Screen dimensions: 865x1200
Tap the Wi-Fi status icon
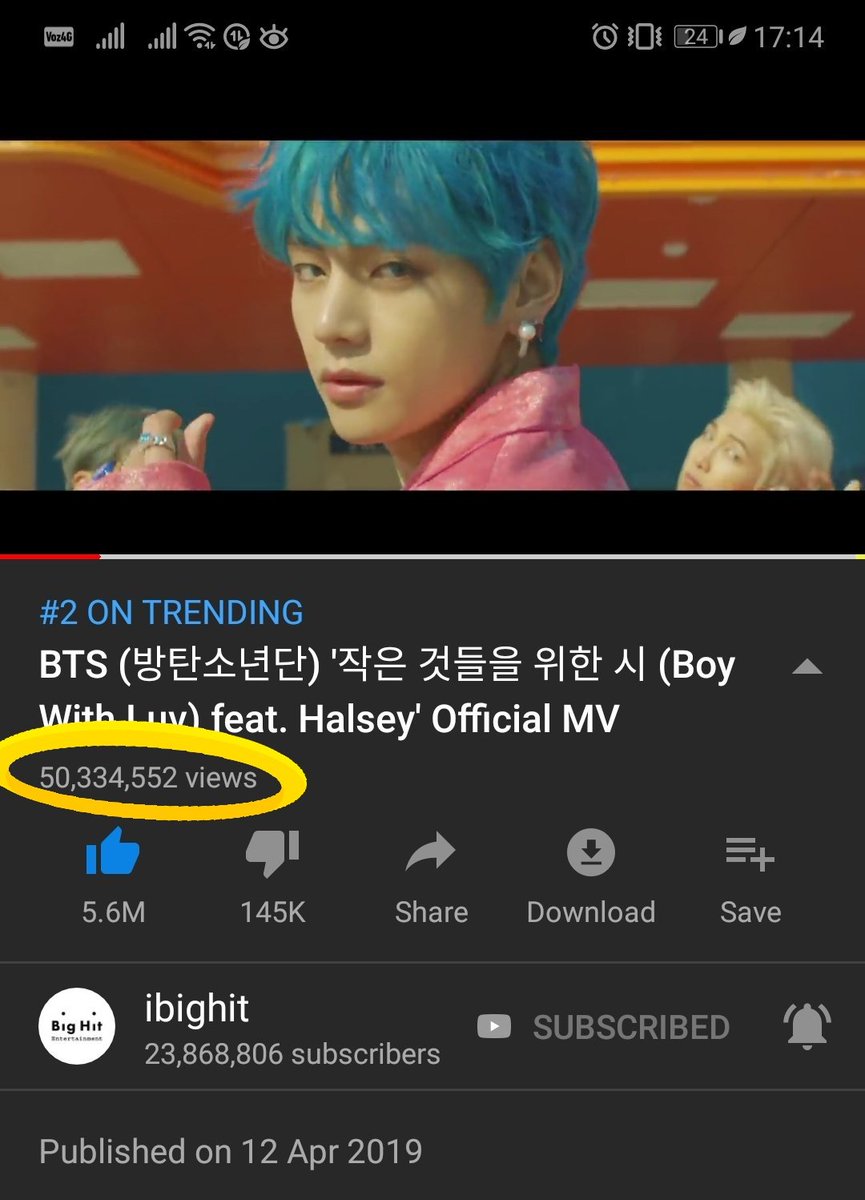point(201,38)
